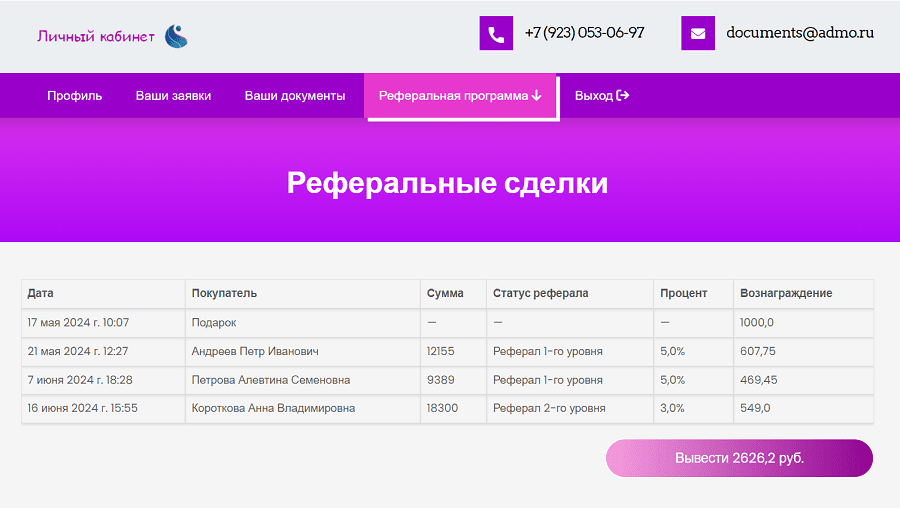Open the Профиль menu item
This screenshot has height=508, width=900.
click(74, 96)
